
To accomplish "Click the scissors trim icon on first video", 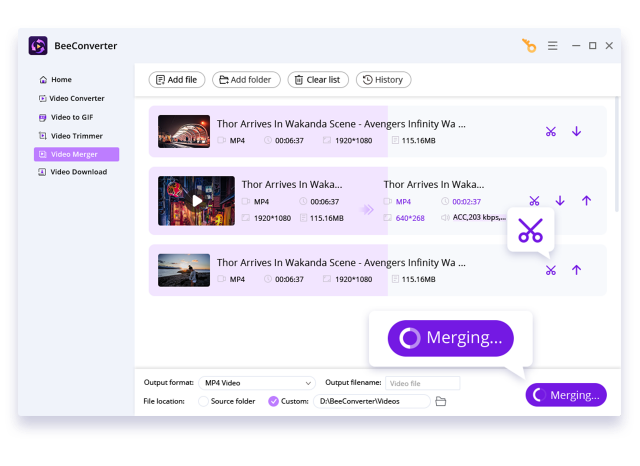I will [550, 132].
